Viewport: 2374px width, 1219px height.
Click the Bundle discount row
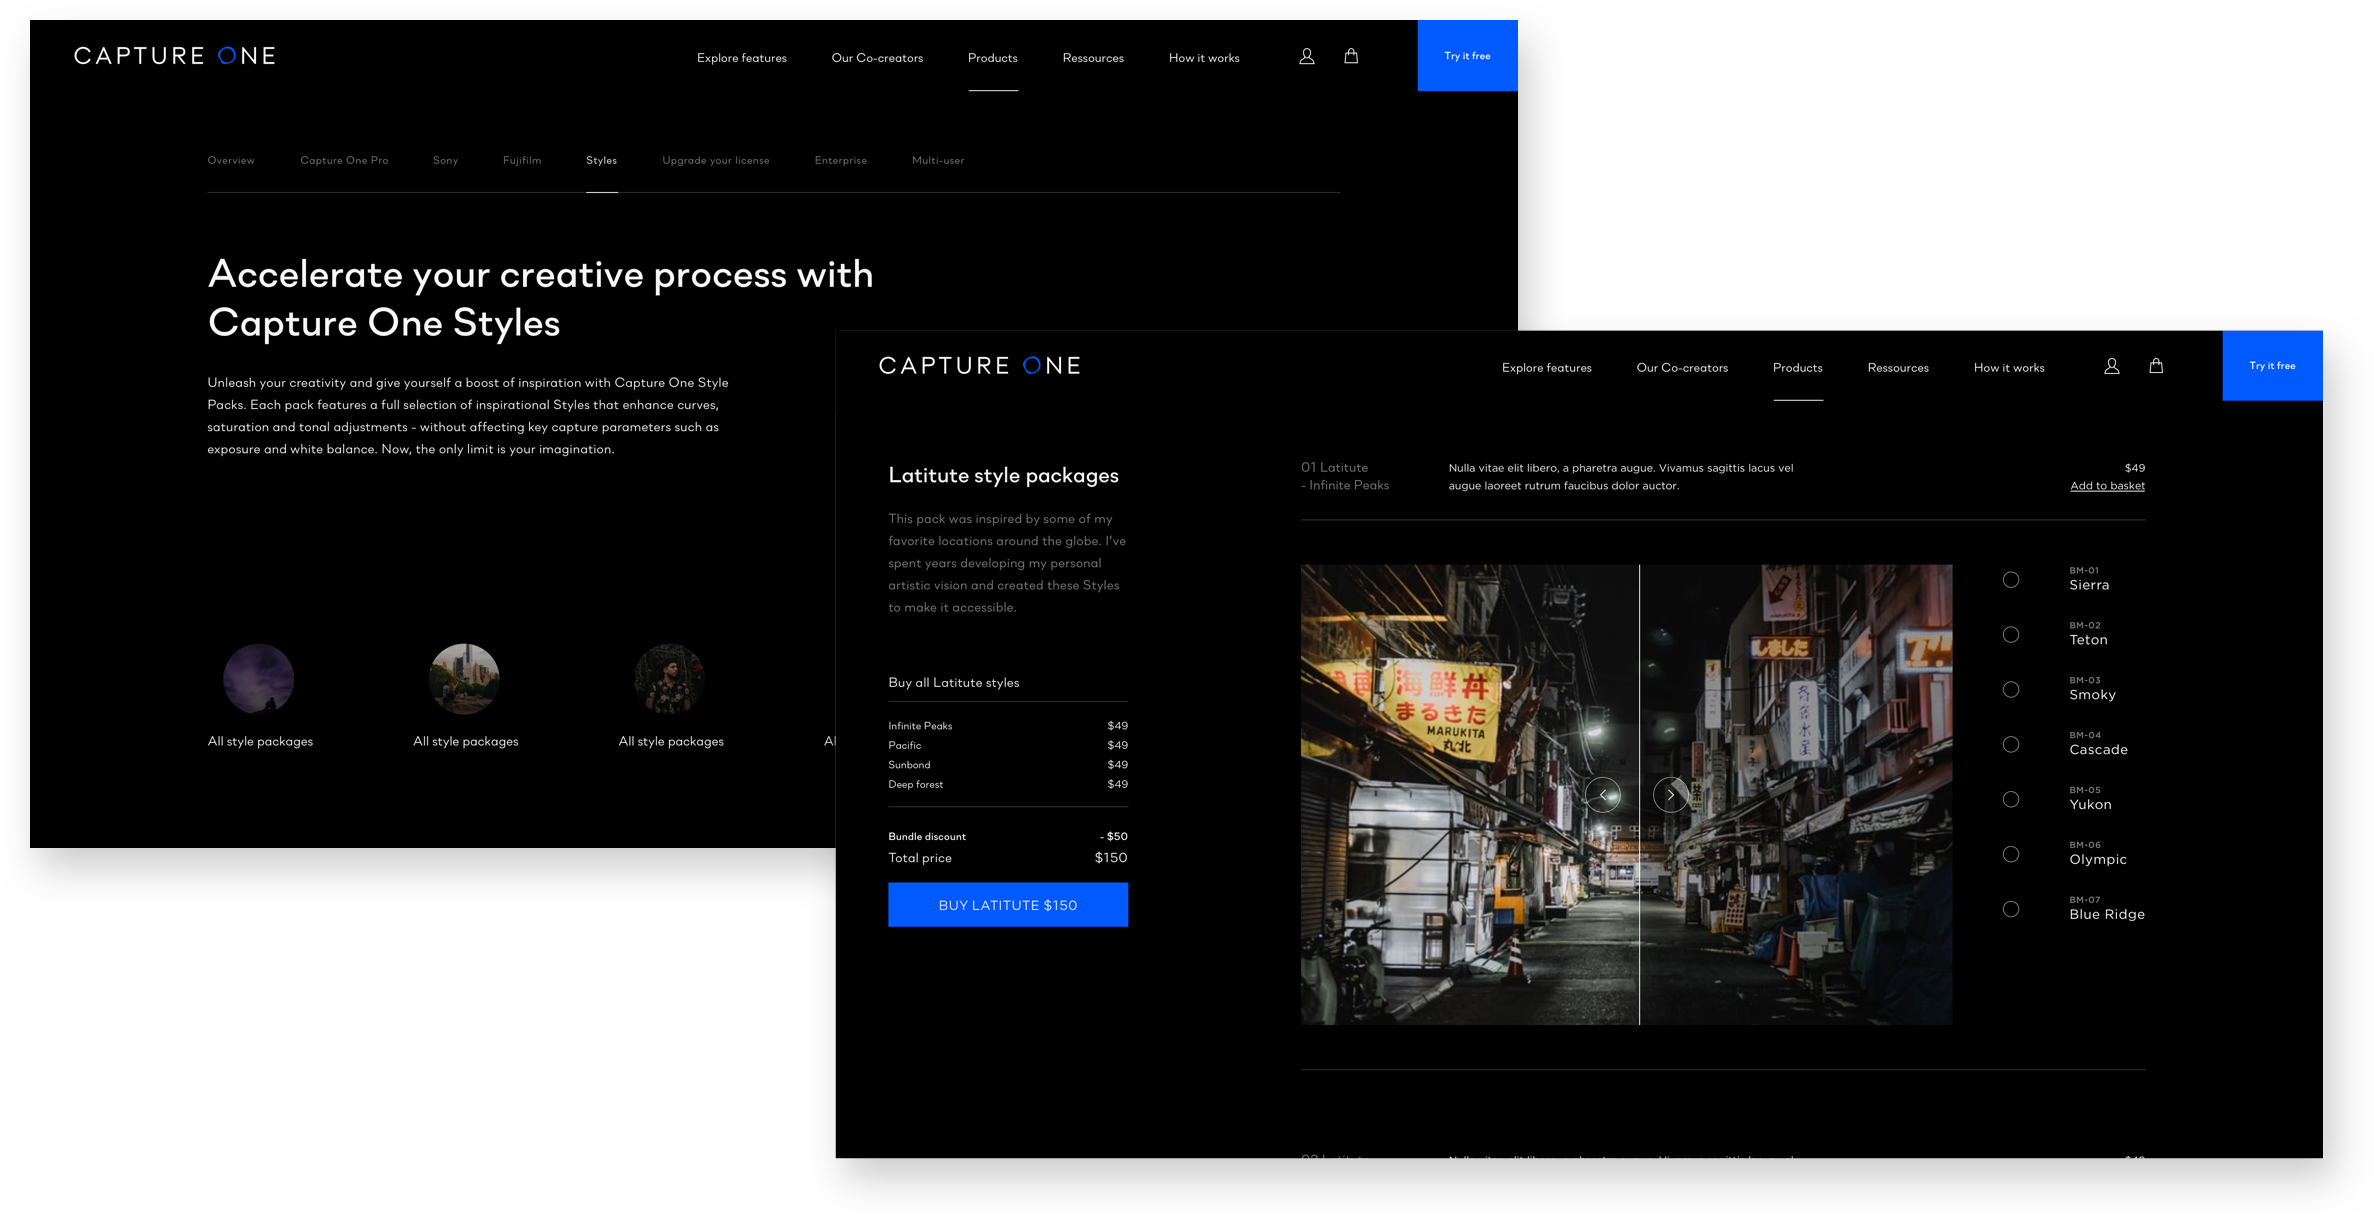coord(1008,837)
